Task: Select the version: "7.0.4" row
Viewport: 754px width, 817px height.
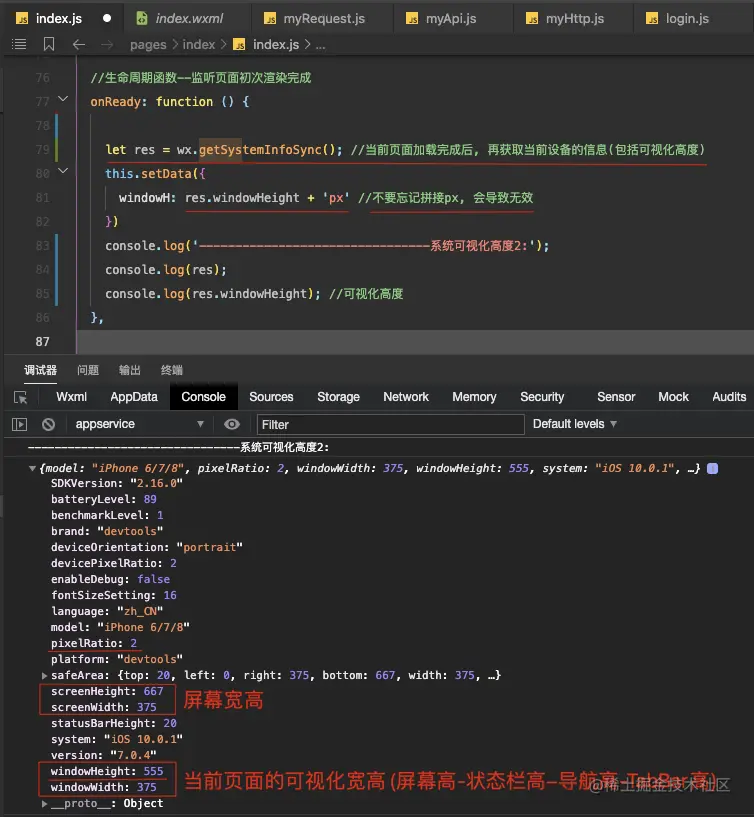Action: pyautogui.click(x=103, y=755)
